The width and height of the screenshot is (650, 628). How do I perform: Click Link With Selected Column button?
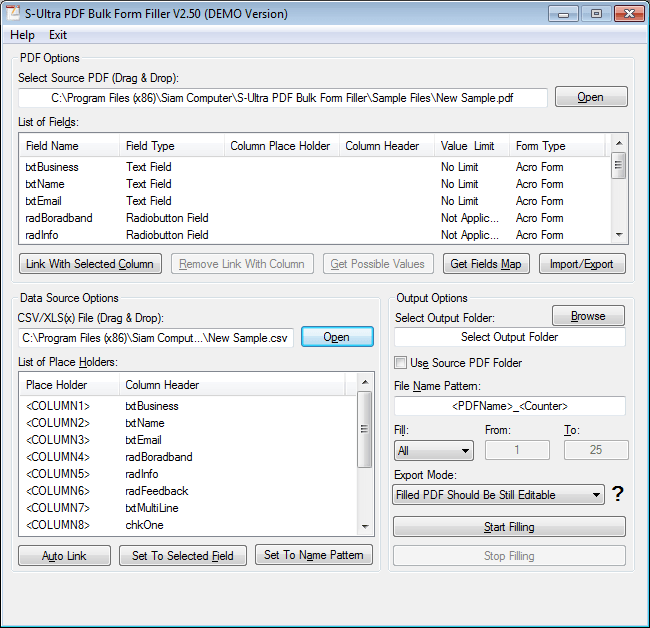pos(90,264)
